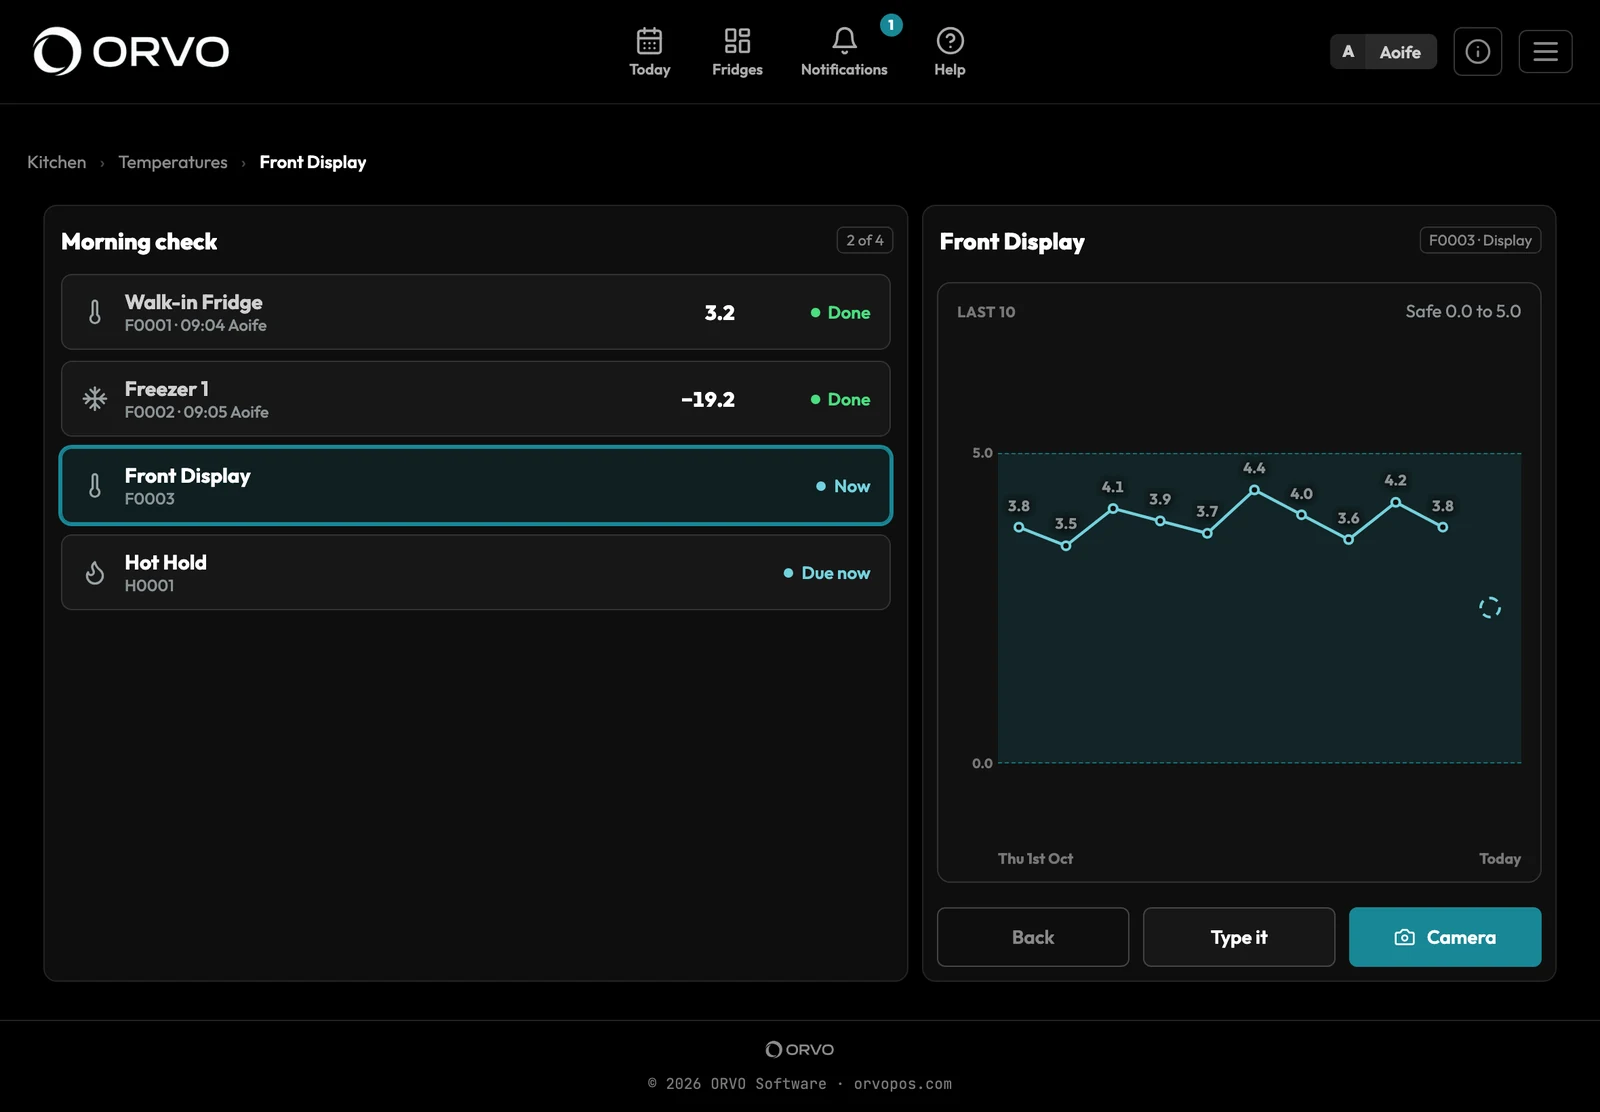This screenshot has height=1112, width=1600.
Task: Click the ORVO footer logo
Action: pyautogui.click(x=800, y=1049)
